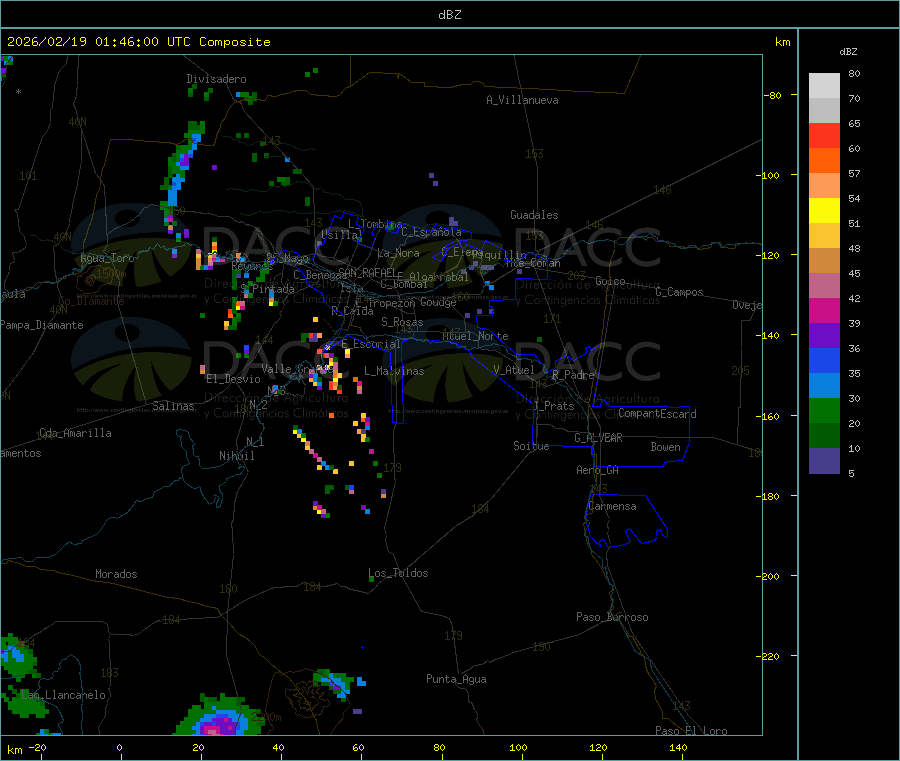
Task: Click the L_Malvinas map label
Action: 394,371
